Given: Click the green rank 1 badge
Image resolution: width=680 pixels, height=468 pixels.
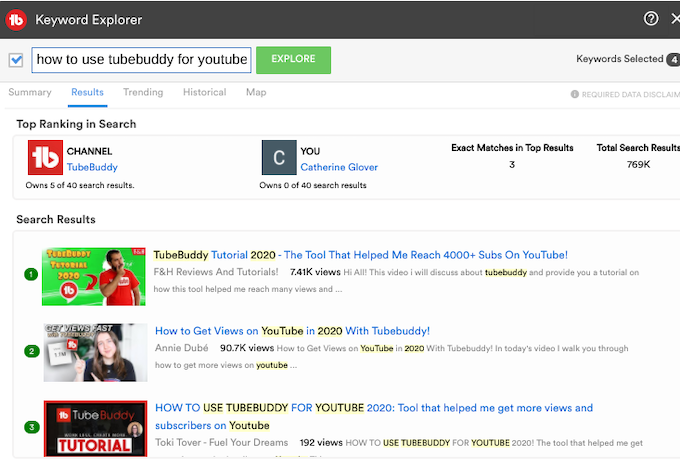Looking at the screenshot, I should point(31,274).
